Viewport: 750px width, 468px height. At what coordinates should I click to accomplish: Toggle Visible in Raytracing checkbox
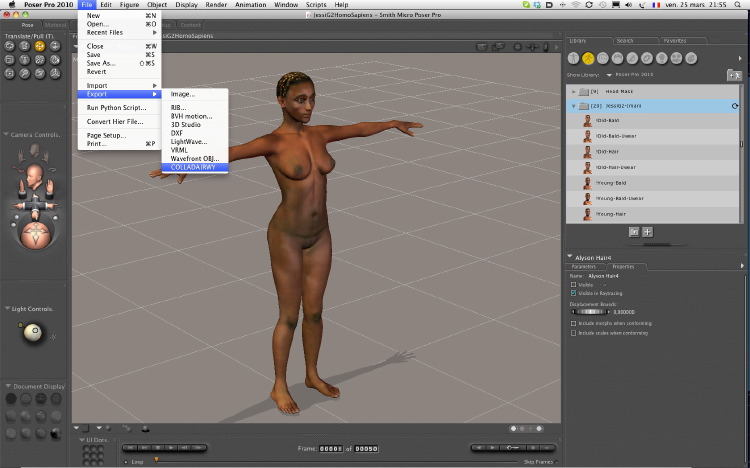[x=573, y=293]
